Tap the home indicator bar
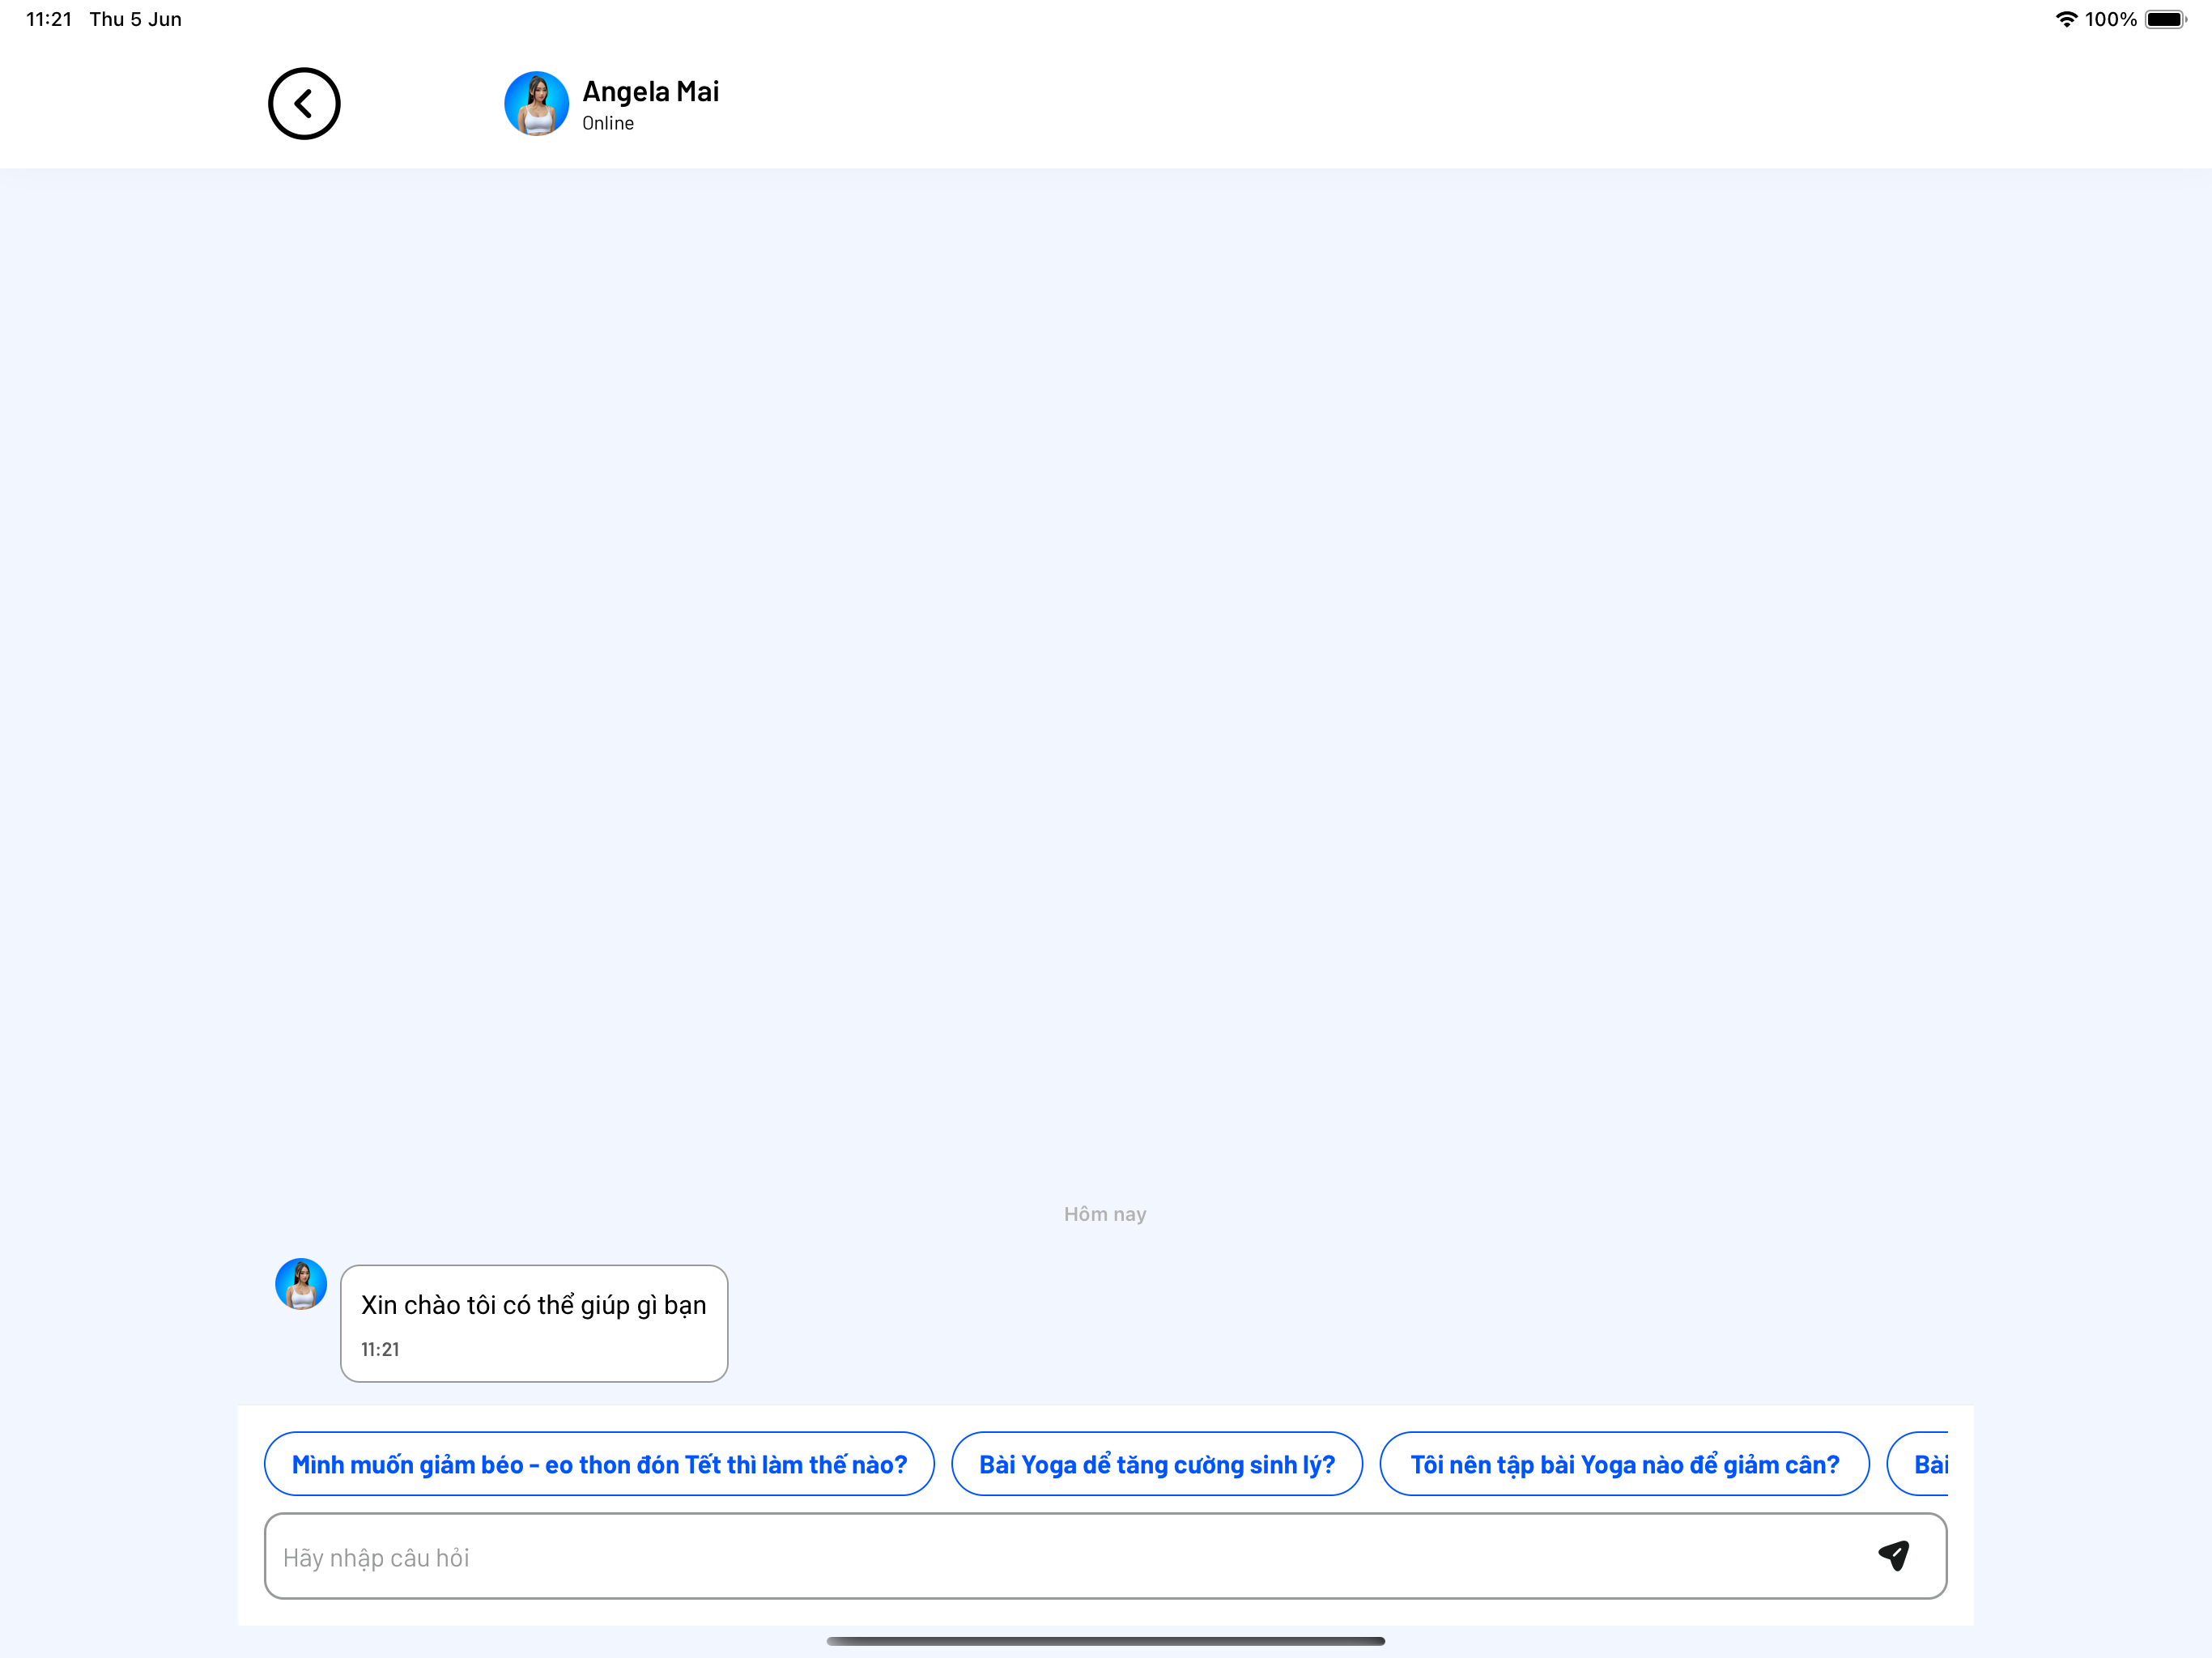This screenshot has width=2212, height=1658. coord(1105,1640)
